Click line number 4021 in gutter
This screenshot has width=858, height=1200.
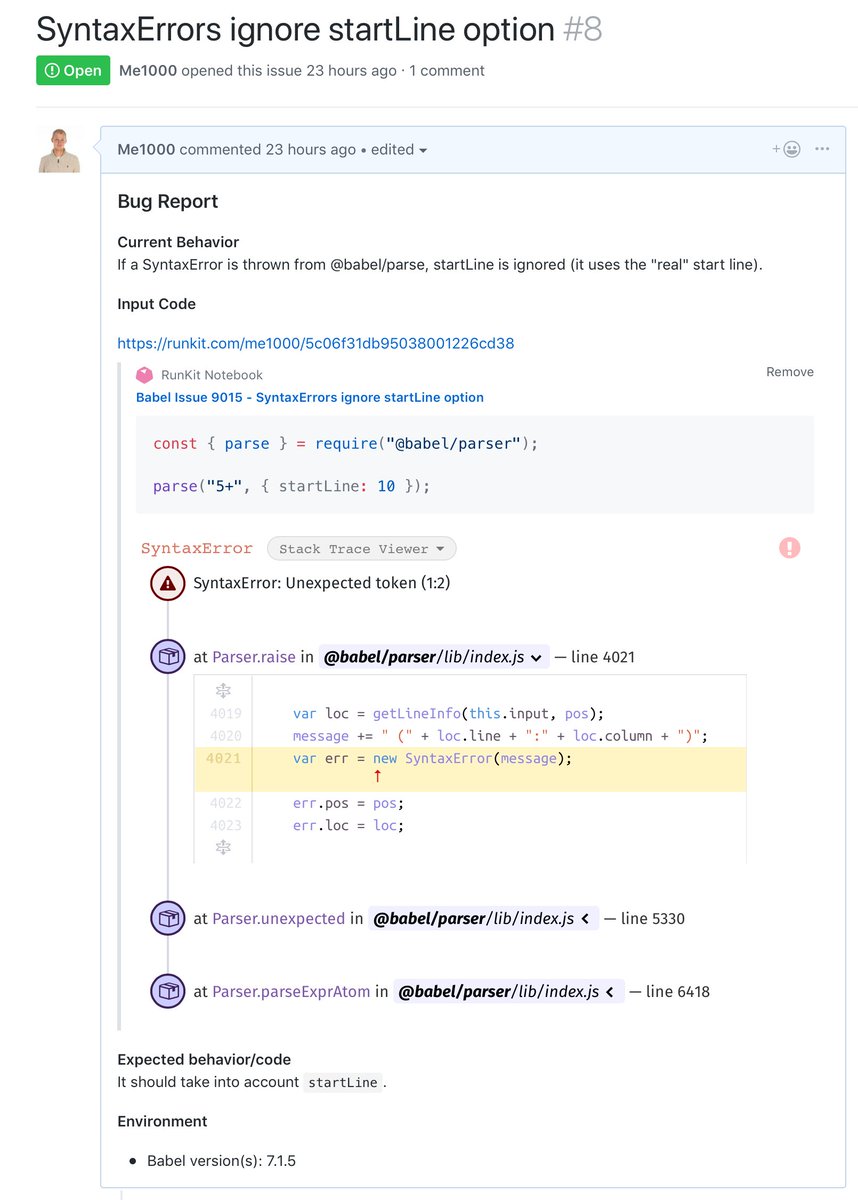tap(224, 758)
